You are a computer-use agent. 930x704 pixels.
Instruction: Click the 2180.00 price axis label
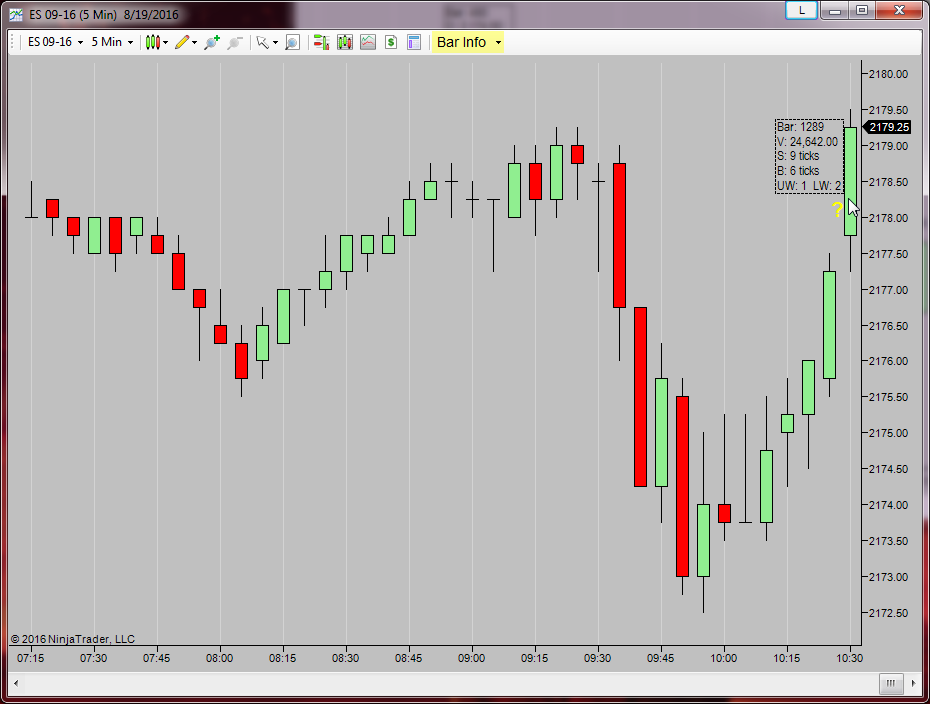pos(888,74)
